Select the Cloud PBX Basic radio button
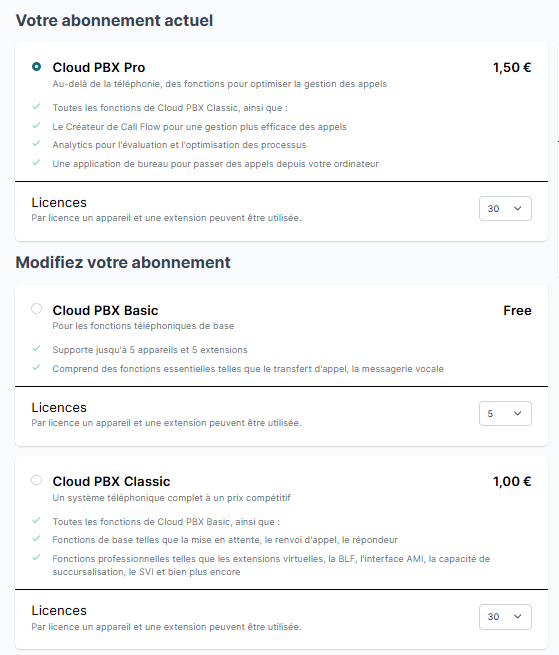 pos(36,309)
